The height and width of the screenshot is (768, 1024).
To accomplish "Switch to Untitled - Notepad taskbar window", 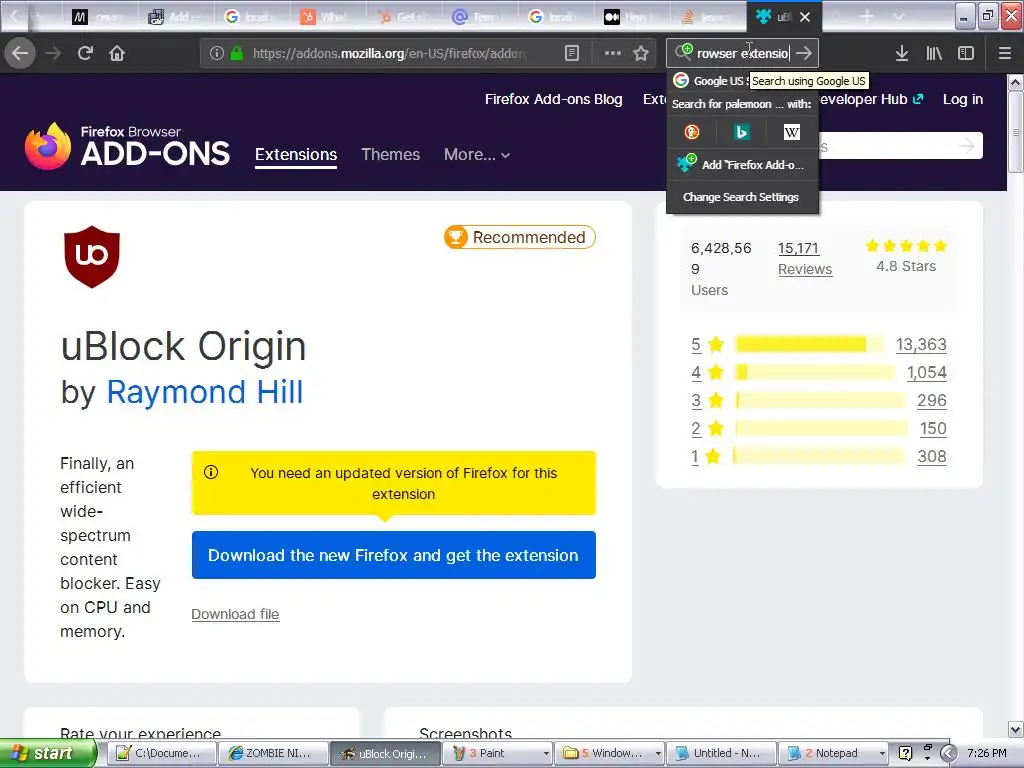I will [721, 753].
